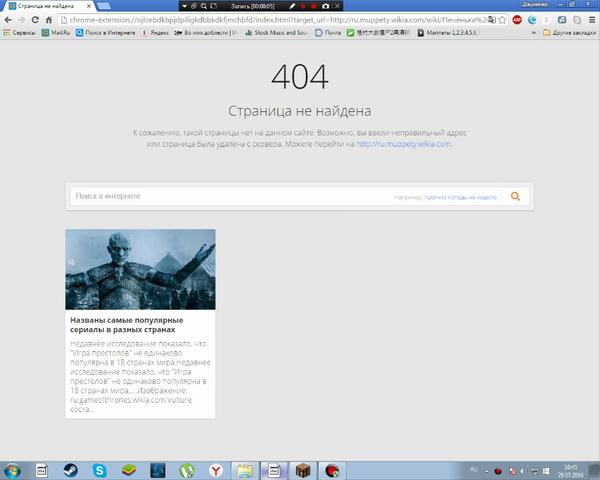The image size is (600, 480).
Task: Close the Страница не найдена tab
Action: coord(89,6)
